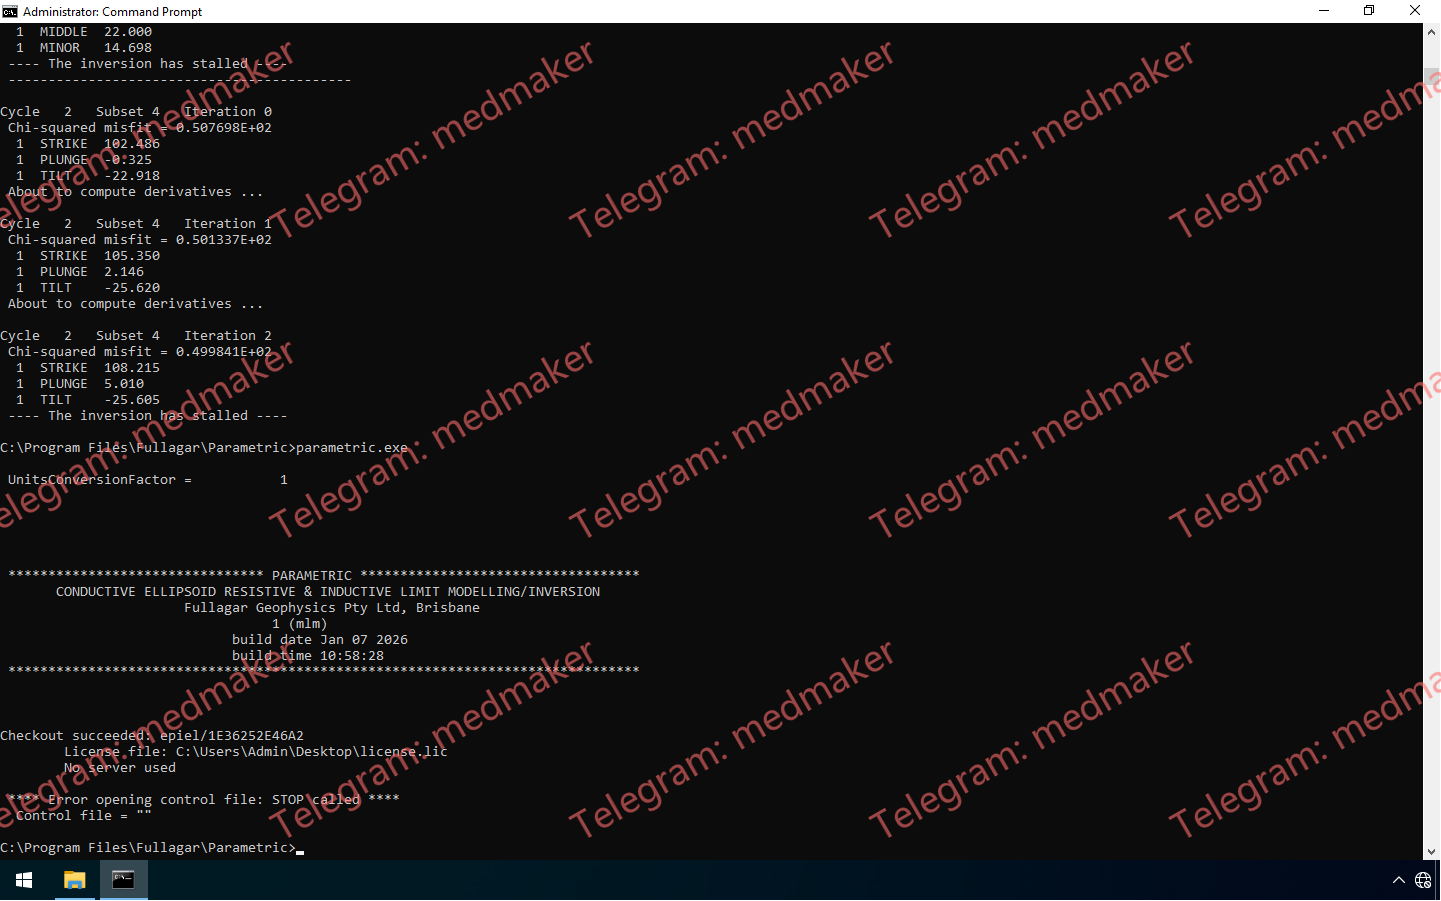Click the scrollbar down arrow
Viewport: 1441px width, 901px height.
[1431, 851]
